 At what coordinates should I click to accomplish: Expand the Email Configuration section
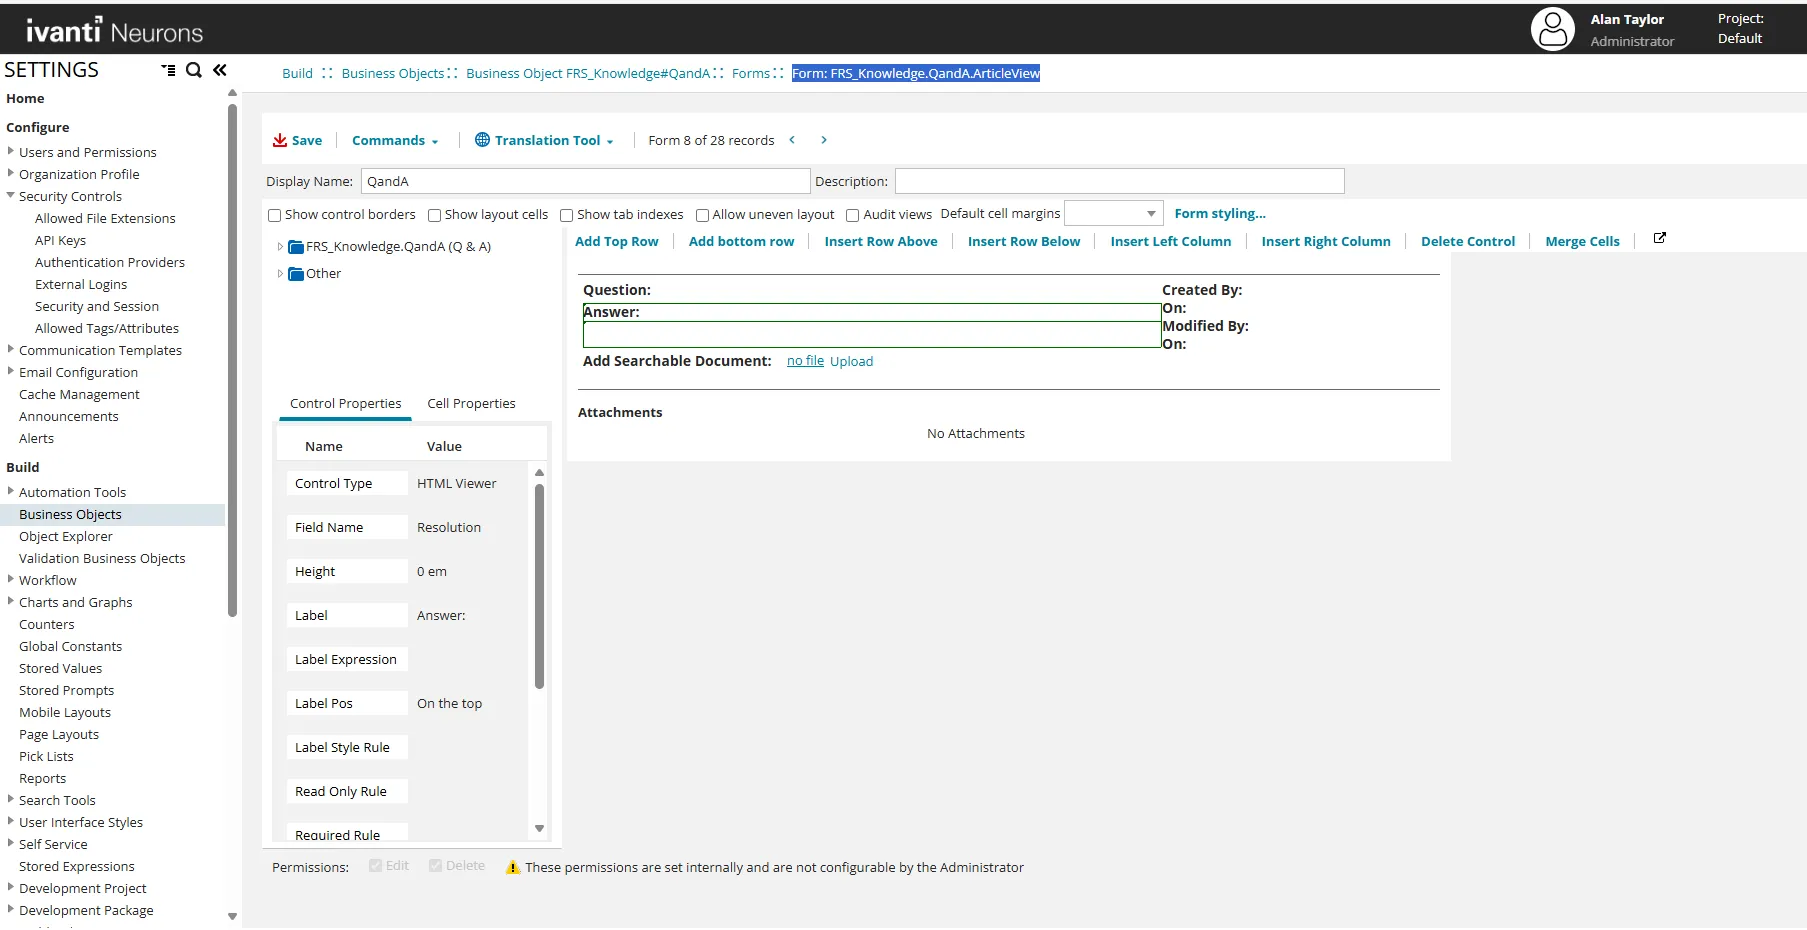click(11, 371)
